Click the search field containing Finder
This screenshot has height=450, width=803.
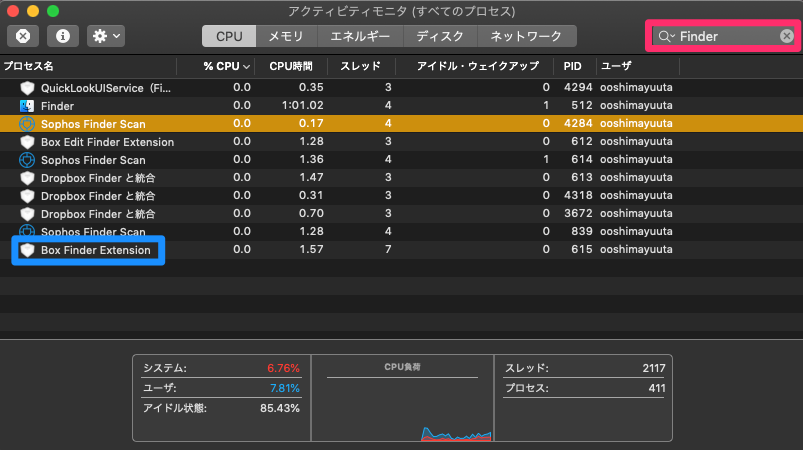coord(723,36)
